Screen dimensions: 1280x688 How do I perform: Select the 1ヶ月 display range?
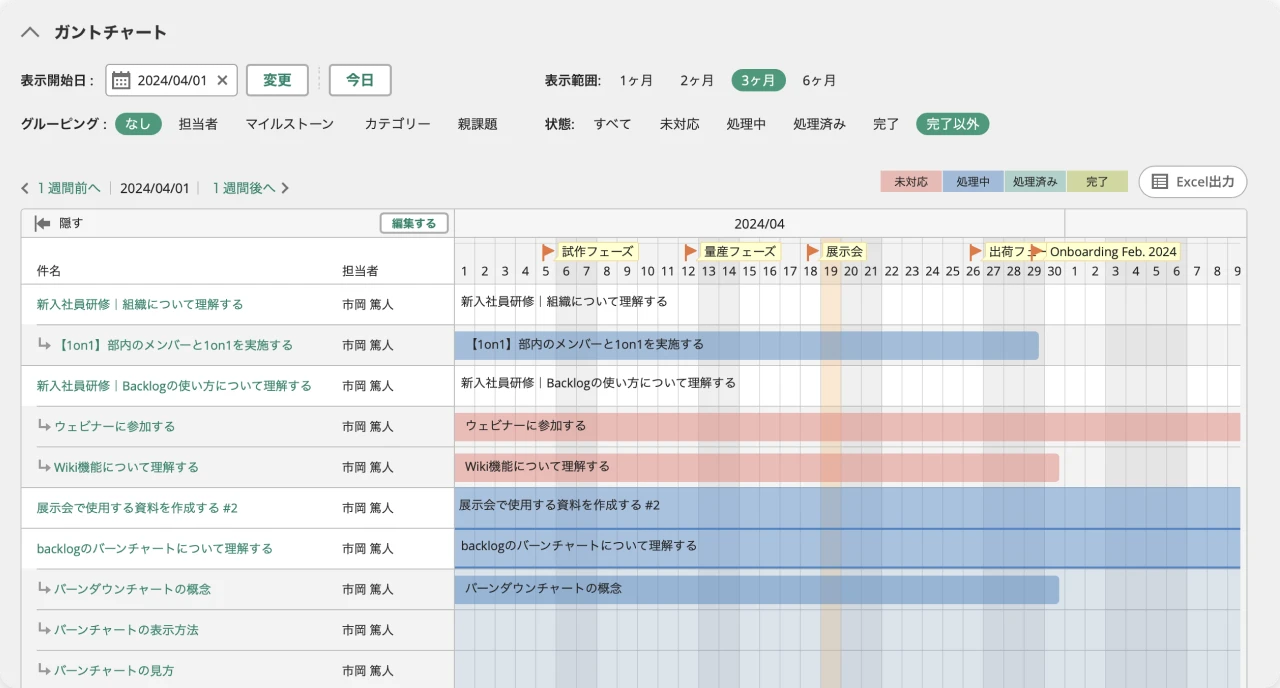(x=636, y=81)
